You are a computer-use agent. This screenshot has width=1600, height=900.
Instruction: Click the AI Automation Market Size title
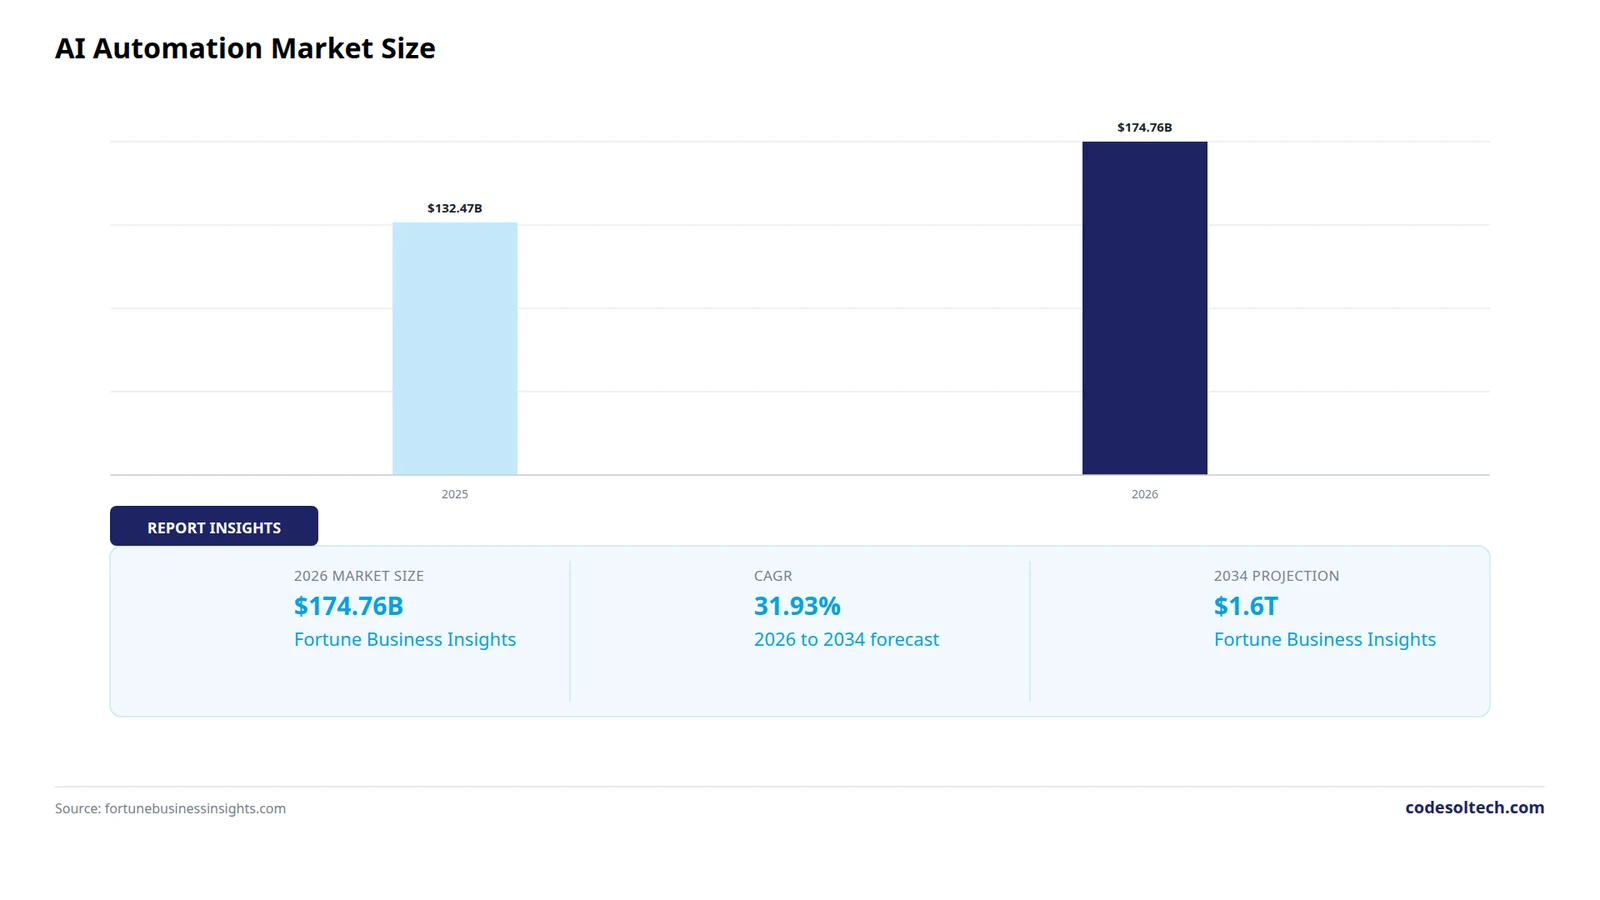click(x=245, y=48)
